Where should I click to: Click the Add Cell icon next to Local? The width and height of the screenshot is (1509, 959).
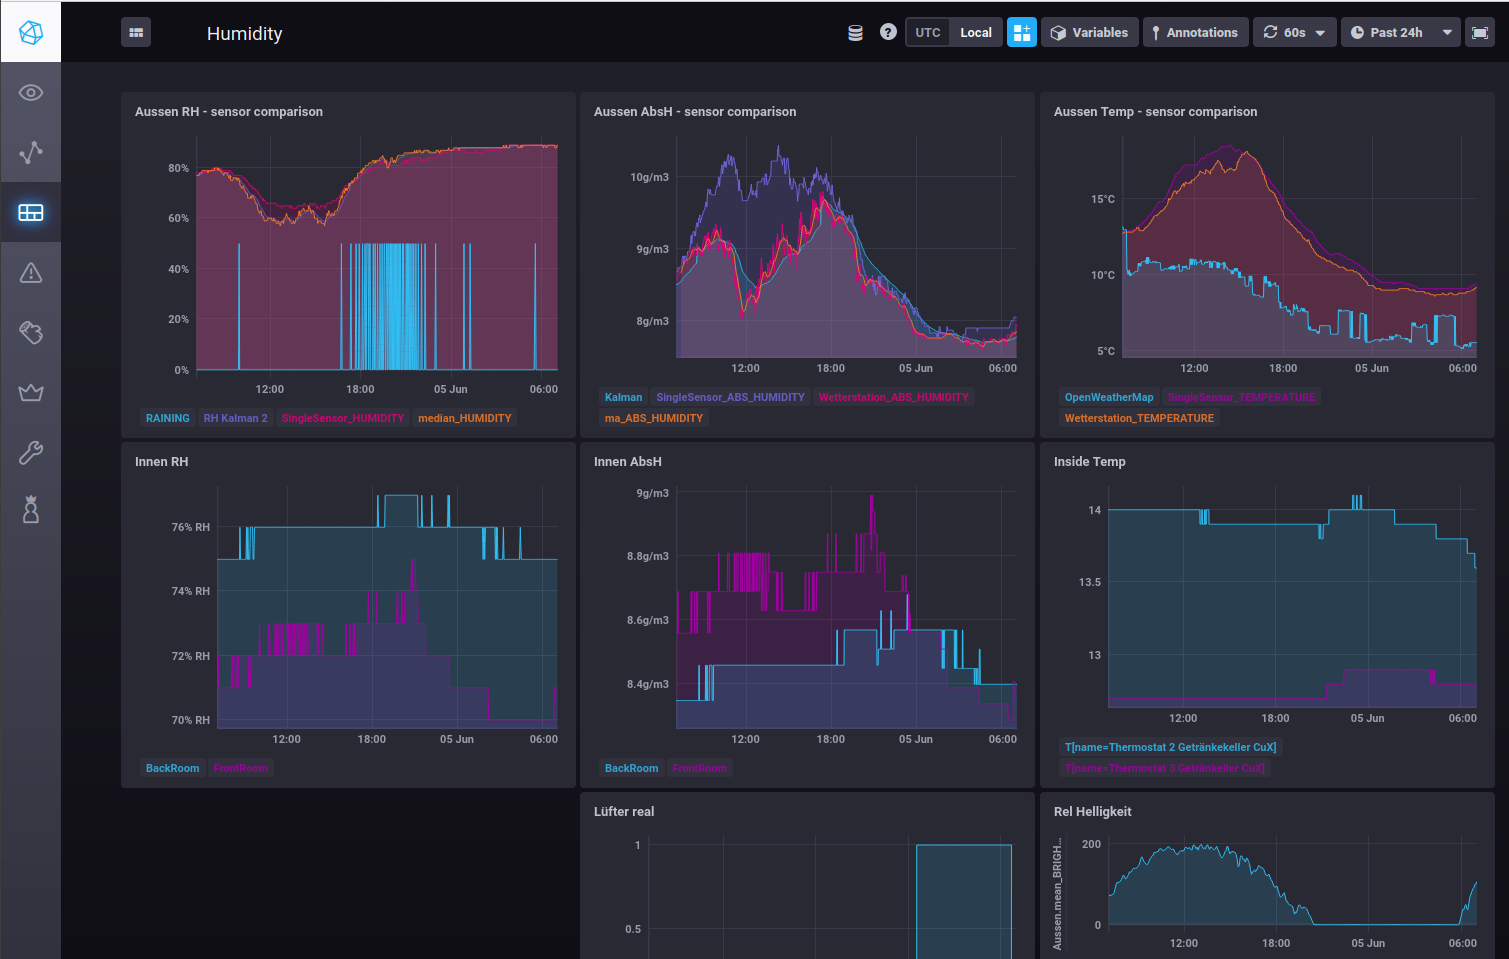pyautogui.click(x=1021, y=31)
